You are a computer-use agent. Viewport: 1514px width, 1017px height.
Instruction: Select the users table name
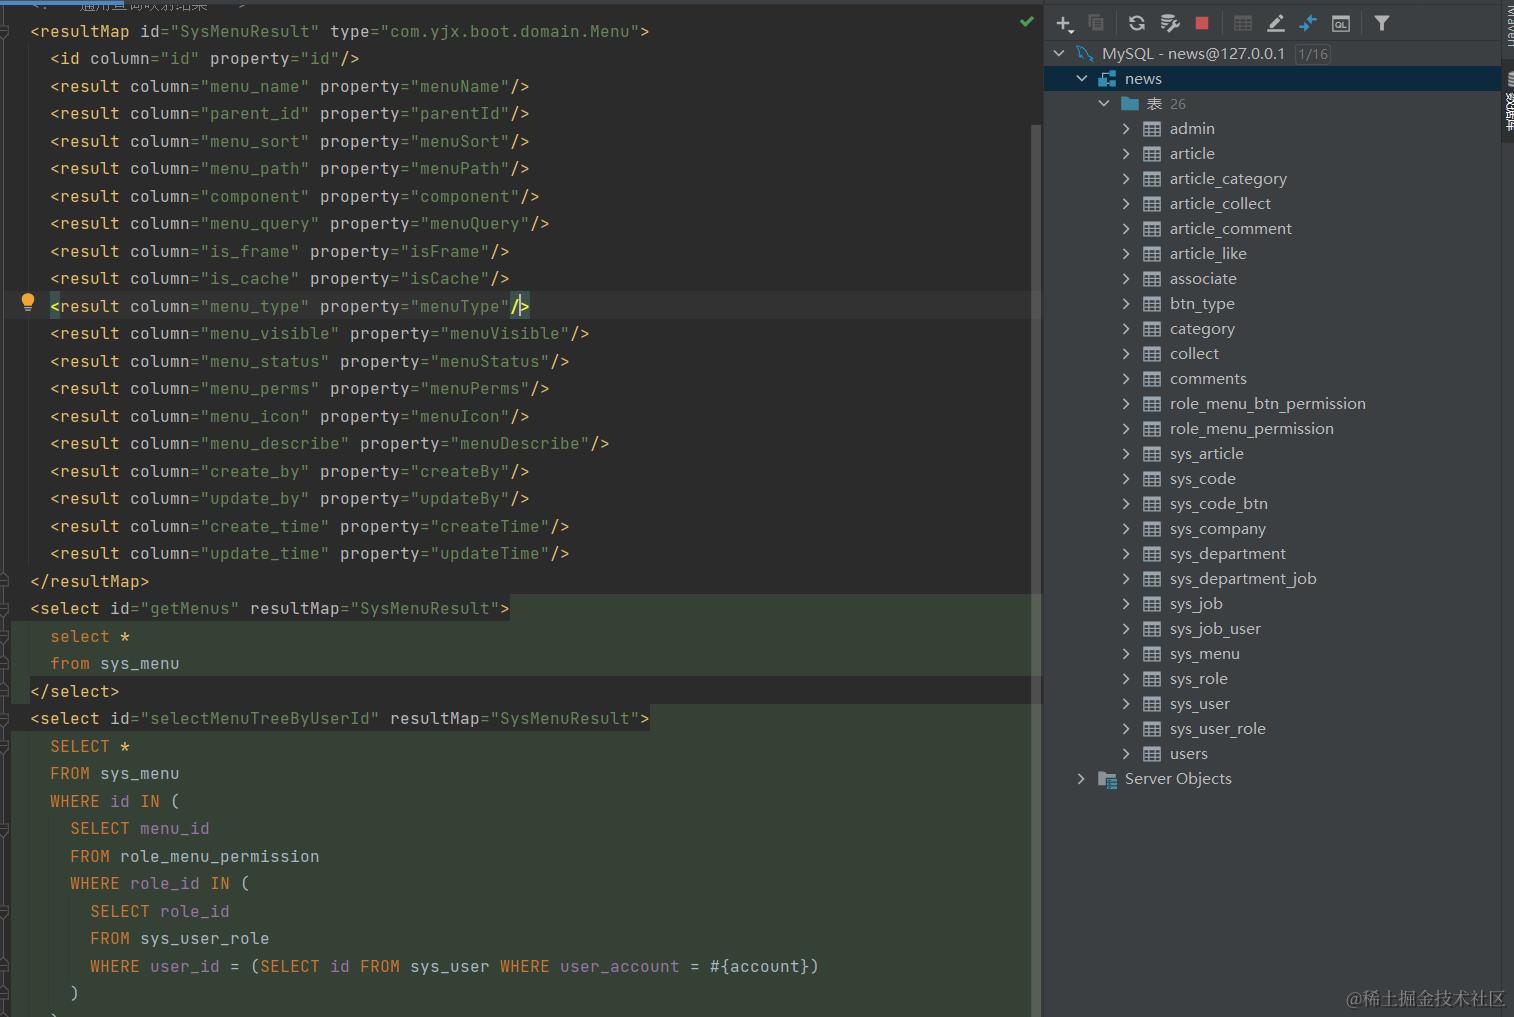click(x=1189, y=754)
